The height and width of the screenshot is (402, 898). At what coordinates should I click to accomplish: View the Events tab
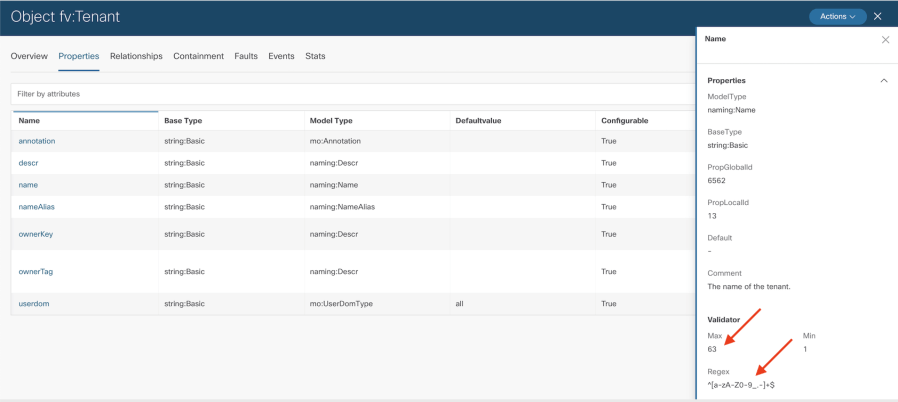point(281,56)
